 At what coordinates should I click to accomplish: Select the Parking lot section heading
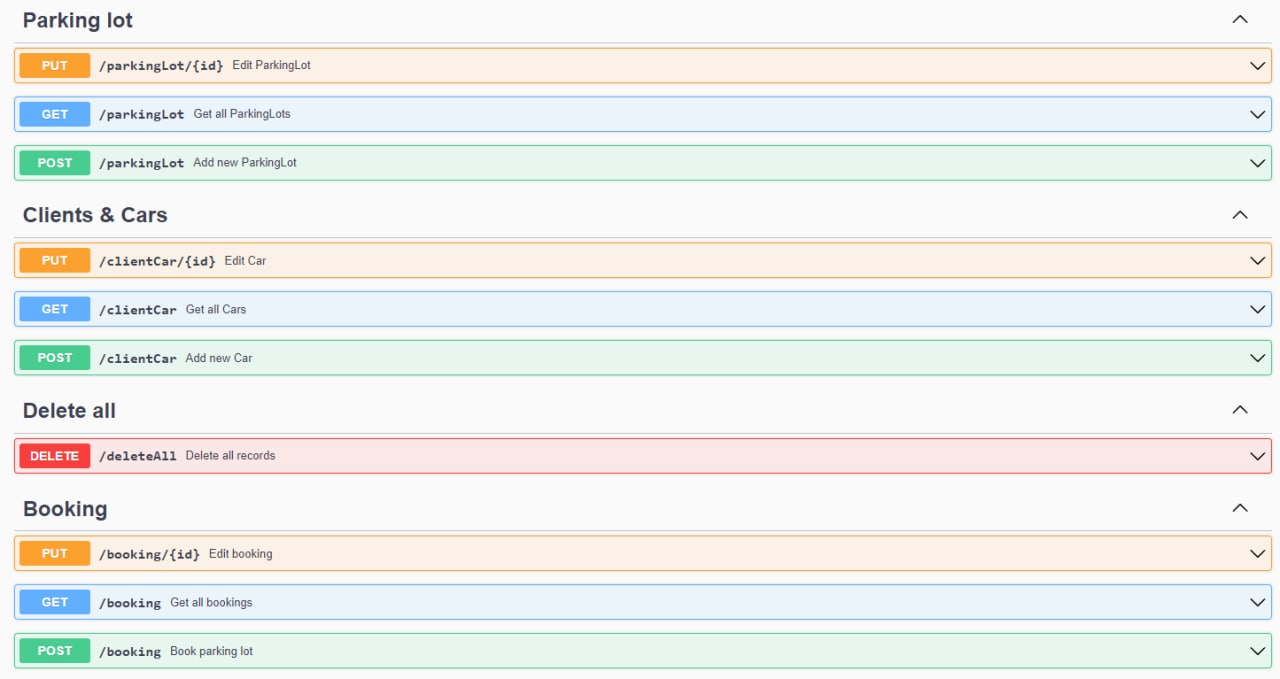(x=78, y=20)
